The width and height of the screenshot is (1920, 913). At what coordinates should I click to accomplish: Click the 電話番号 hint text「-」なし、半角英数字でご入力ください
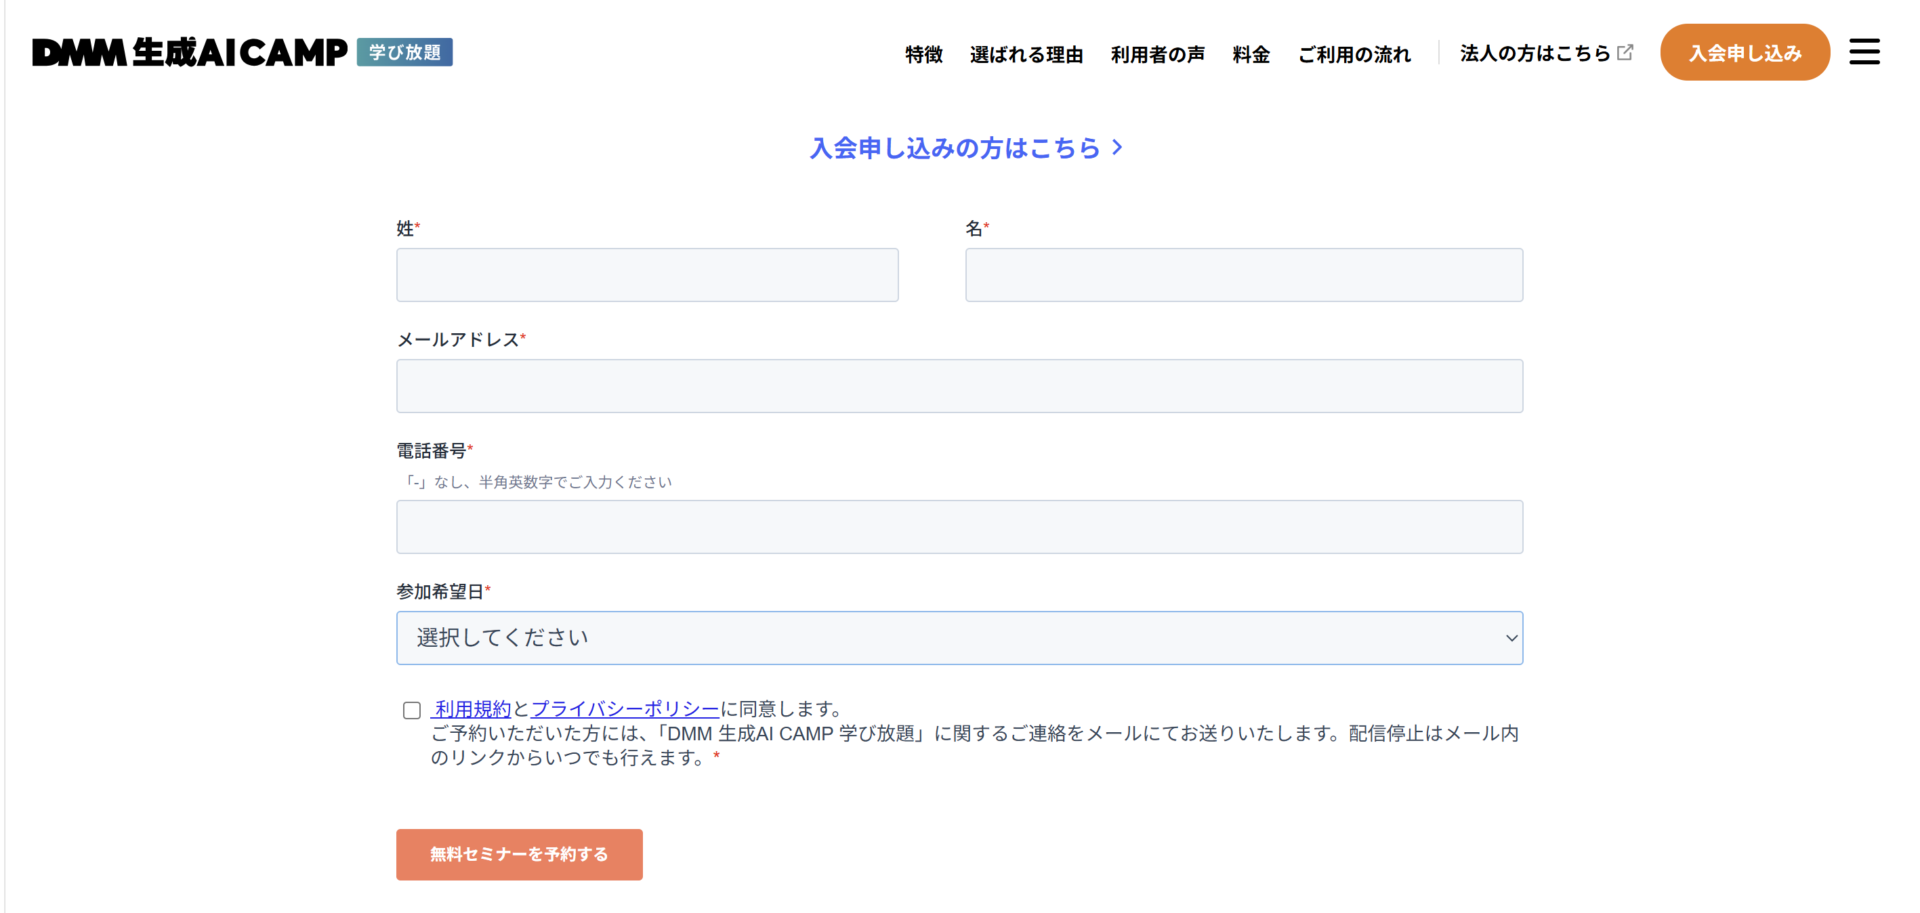[x=536, y=482]
